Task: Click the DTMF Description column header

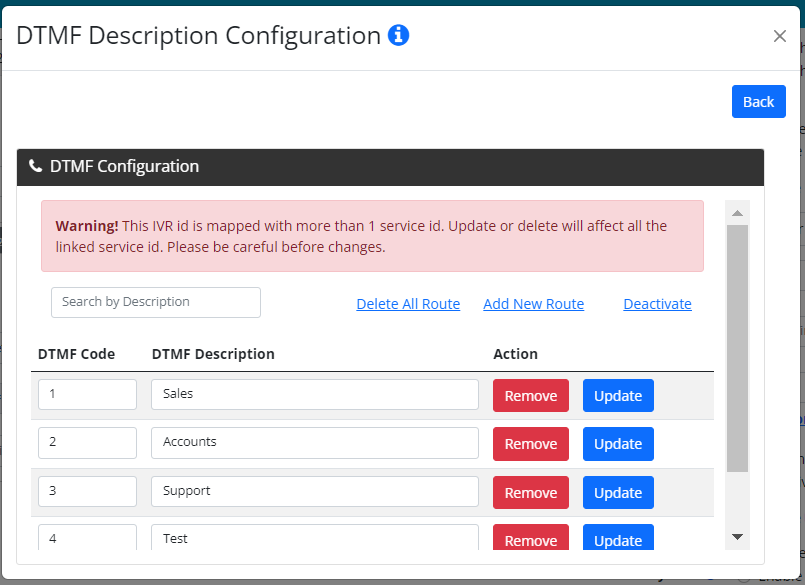Action: [213, 354]
